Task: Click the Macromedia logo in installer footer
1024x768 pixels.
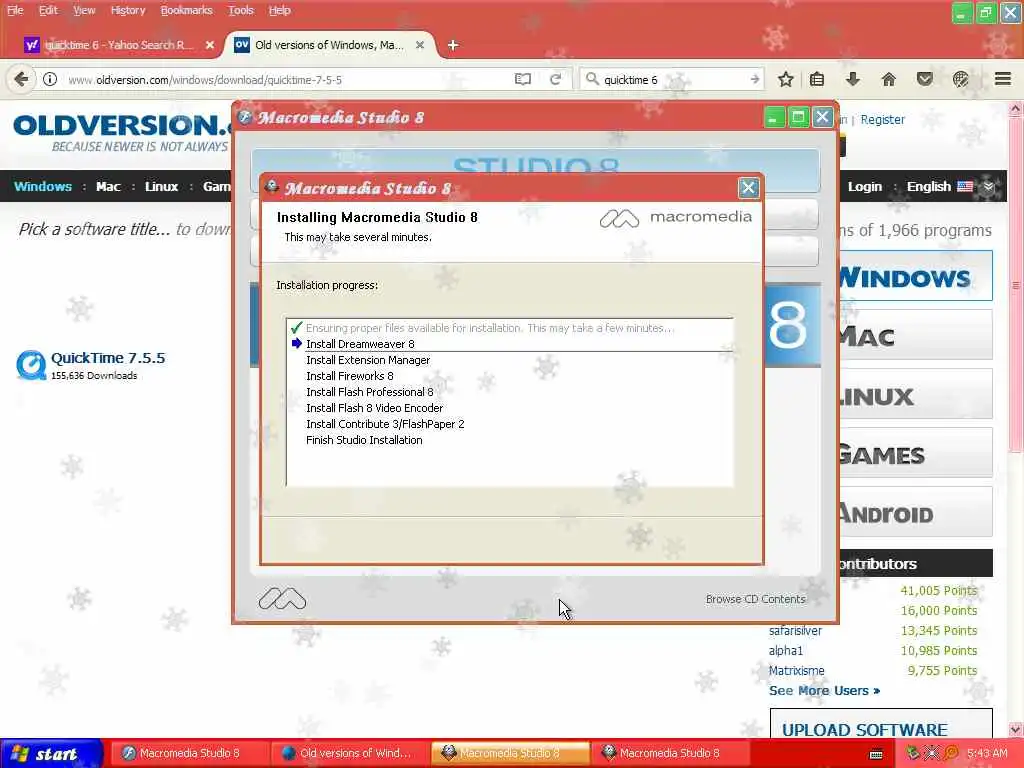Action: click(282, 598)
